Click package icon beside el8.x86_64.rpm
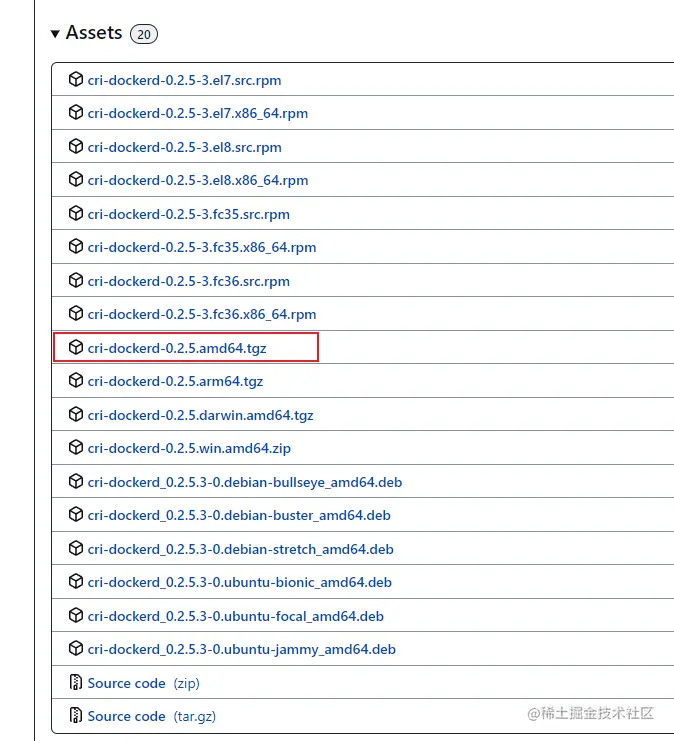The width and height of the screenshot is (674, 741). click(x=76, y=180)
